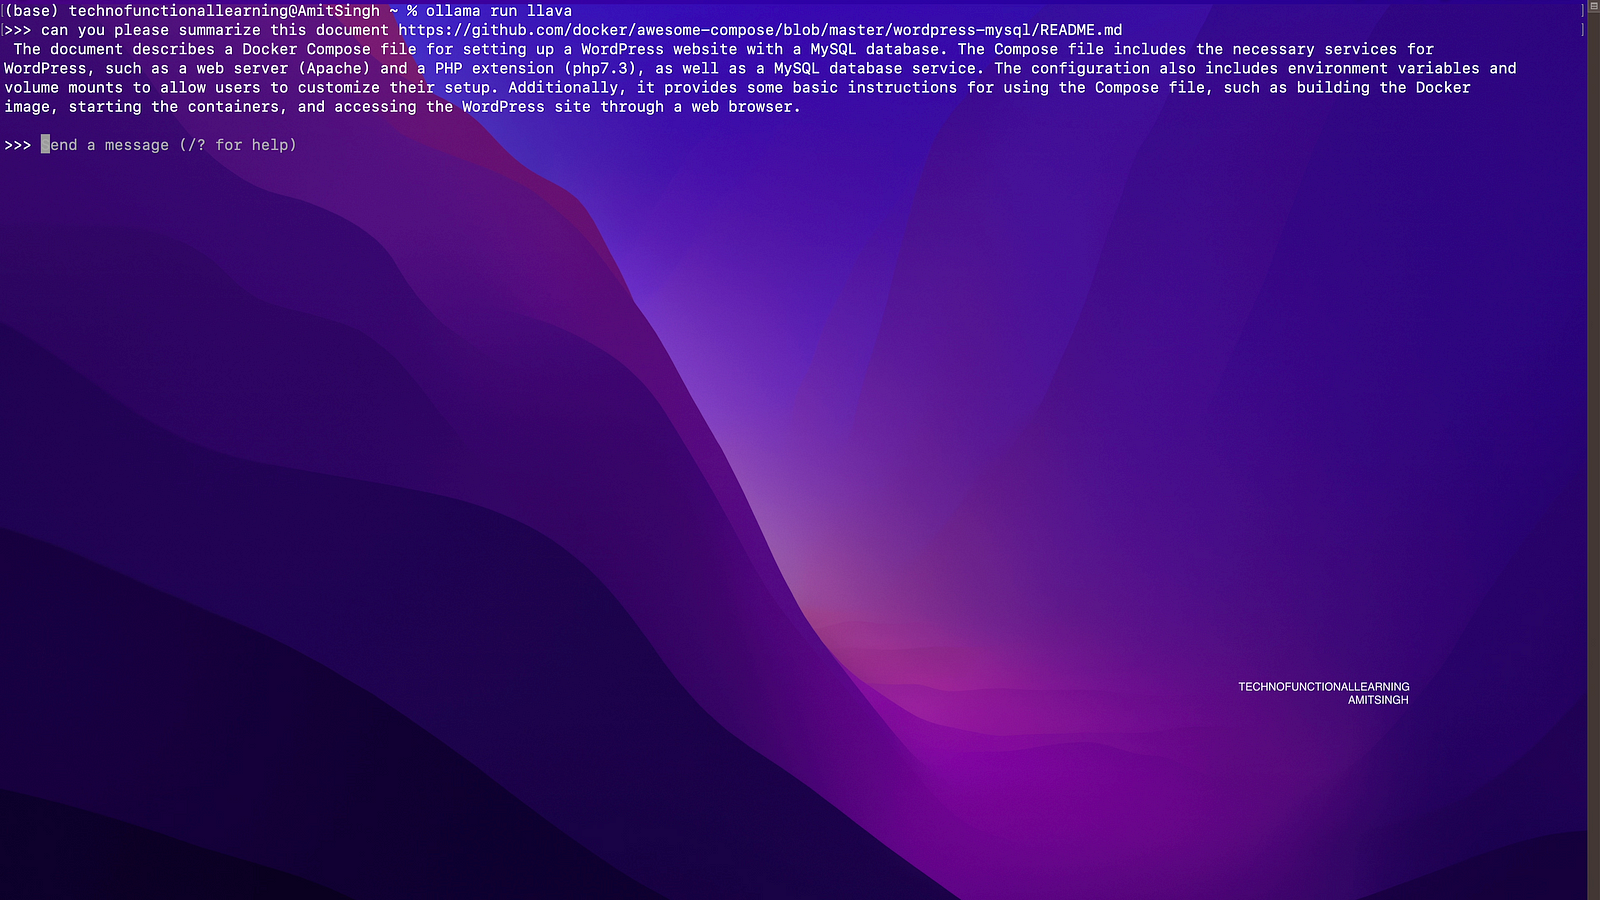The image size is (1600, 900).
Task: Click the ">>>" prompt before "can you please"
Action: (x=18, y=30)
